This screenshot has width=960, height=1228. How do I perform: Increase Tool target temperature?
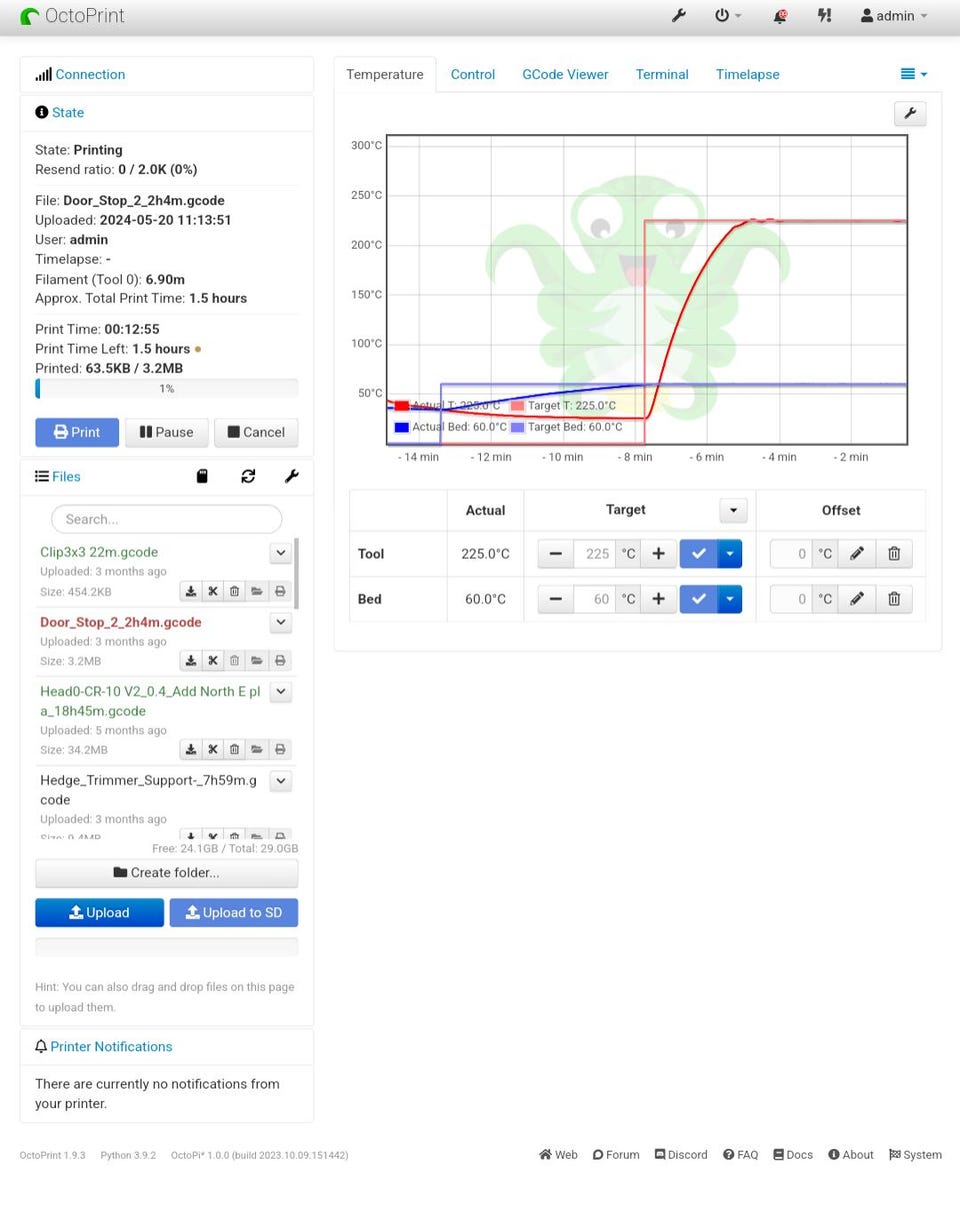[x=658, y=553]
